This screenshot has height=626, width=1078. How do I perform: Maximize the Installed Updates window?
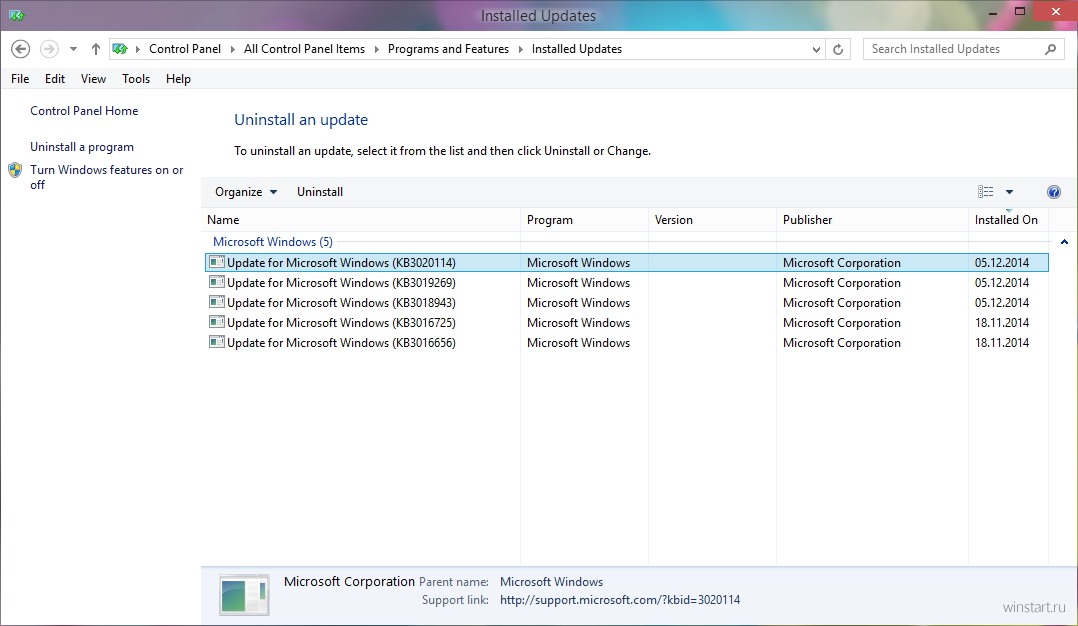coord(1020,12)
